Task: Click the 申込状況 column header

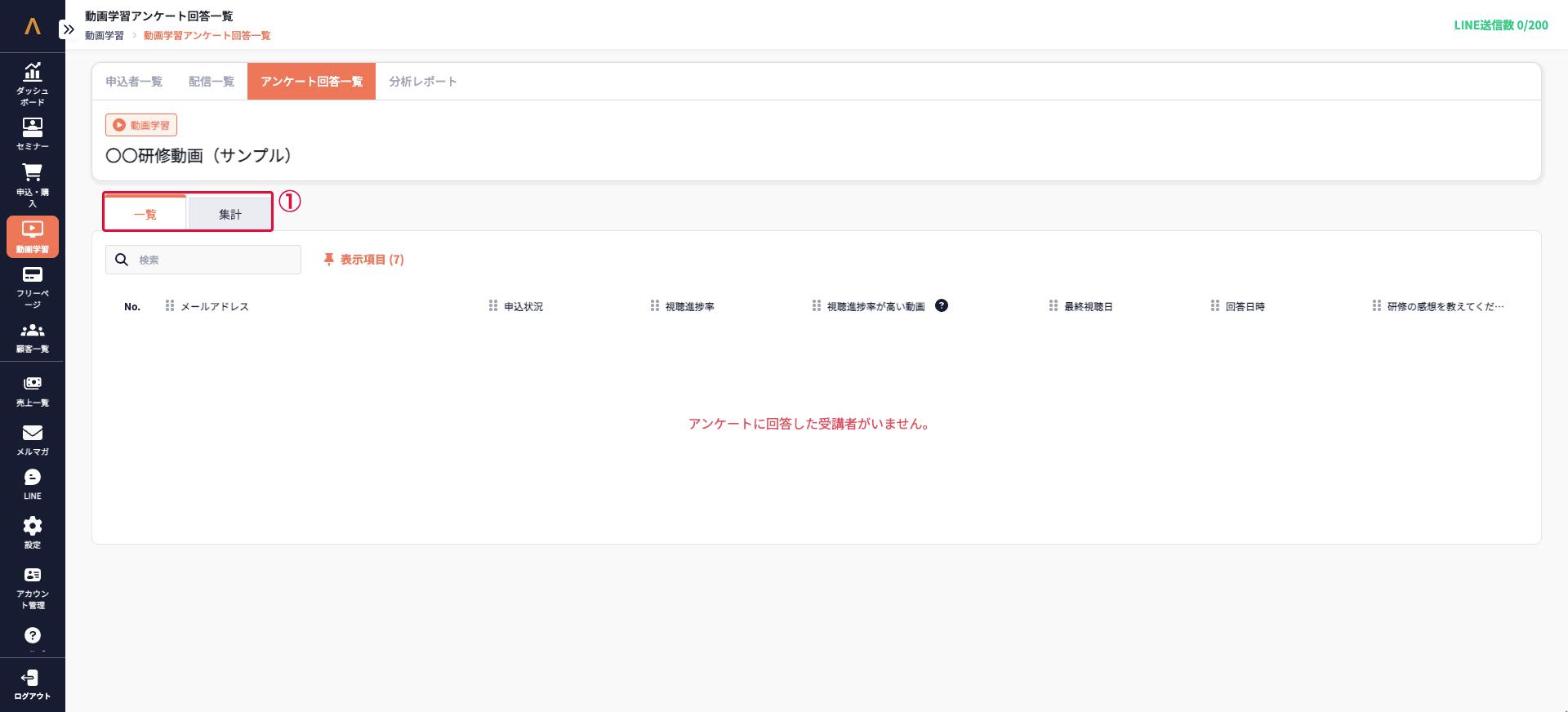Action: click(x=523, y=307)
